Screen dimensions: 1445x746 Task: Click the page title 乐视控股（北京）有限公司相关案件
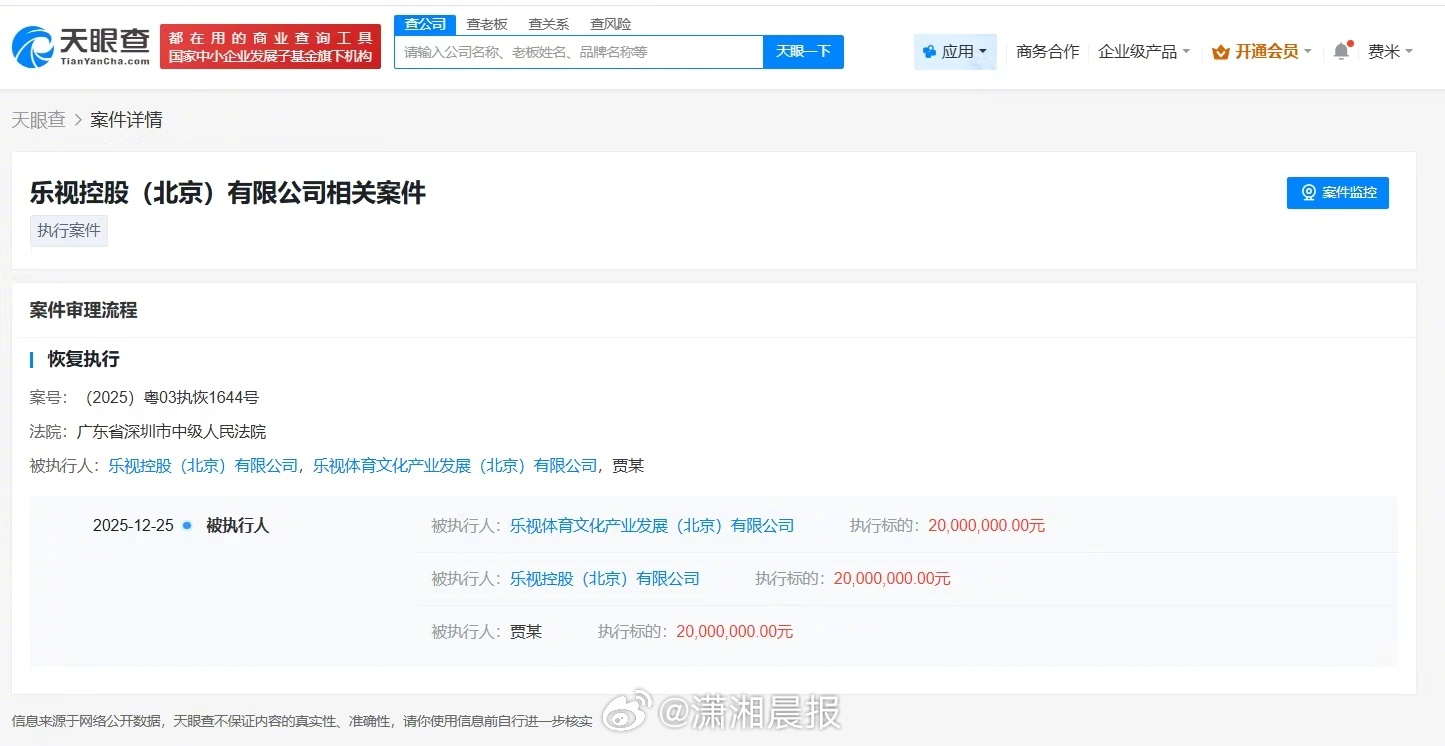[228, 193]
